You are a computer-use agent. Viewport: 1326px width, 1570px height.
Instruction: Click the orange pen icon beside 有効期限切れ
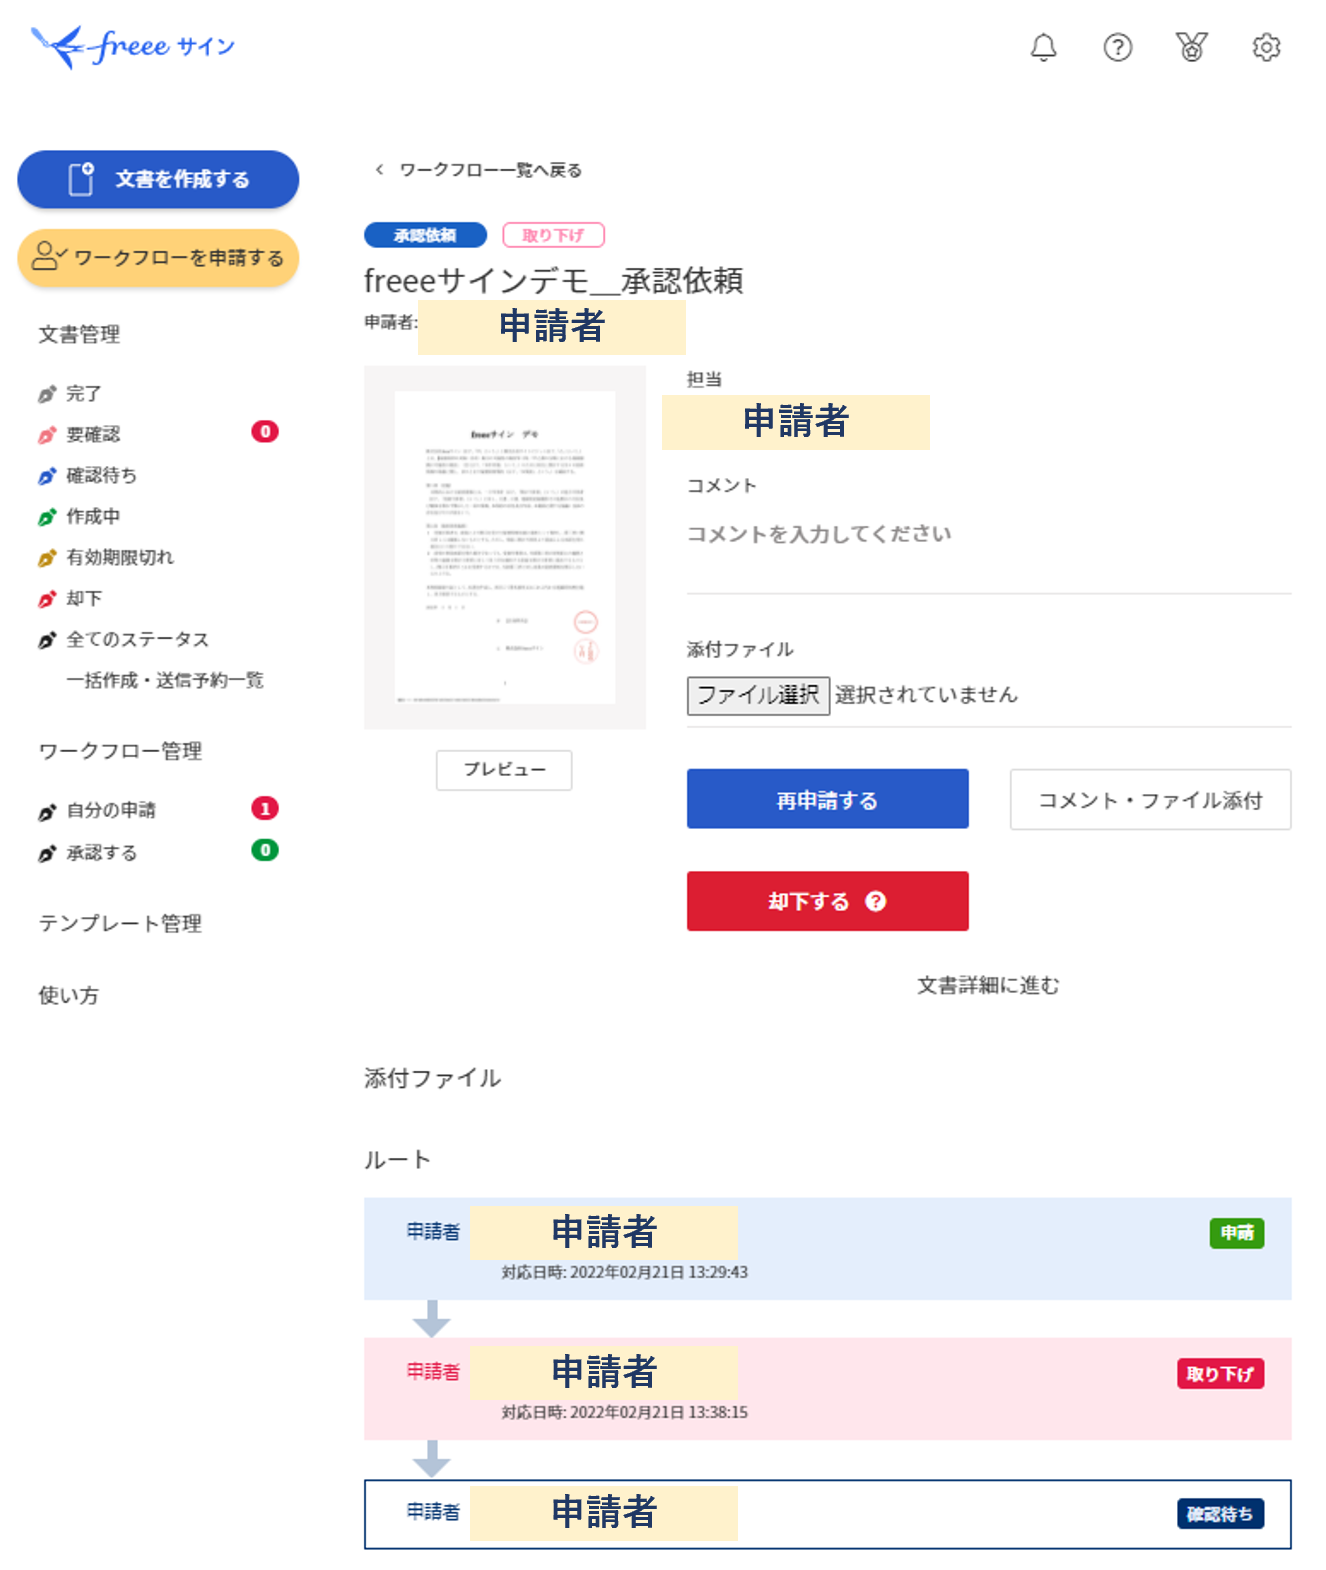47,558
